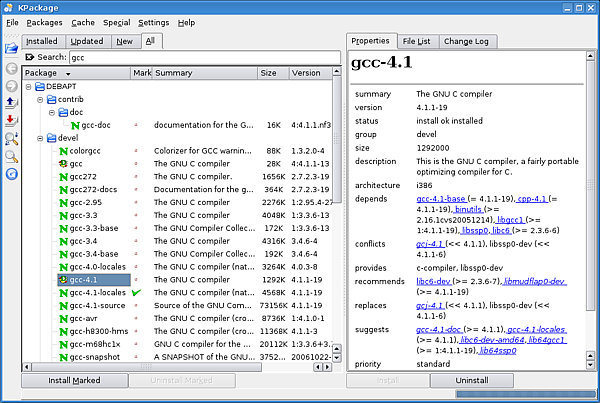The image size is (600, 403).
Task: Click the blue reload icon in sidebar
Action: pyautogui.click(x=11, y=173)
